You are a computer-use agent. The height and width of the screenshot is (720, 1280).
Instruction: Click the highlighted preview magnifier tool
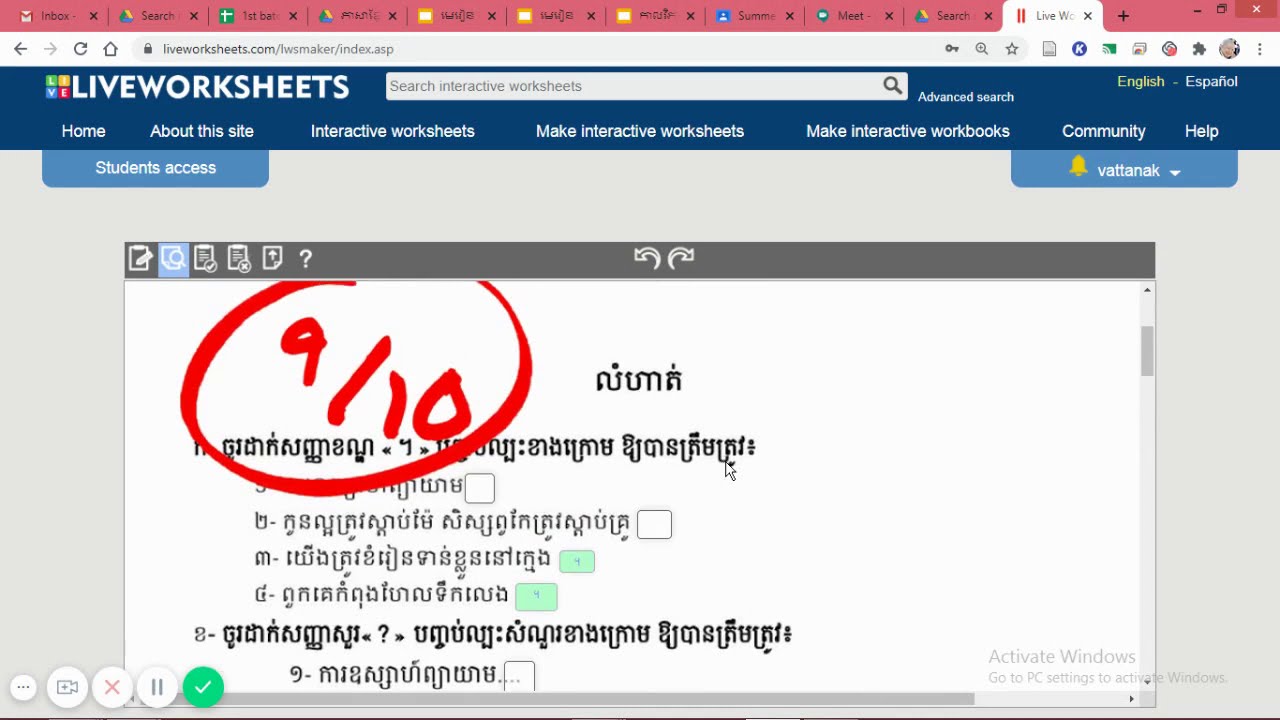173,259
